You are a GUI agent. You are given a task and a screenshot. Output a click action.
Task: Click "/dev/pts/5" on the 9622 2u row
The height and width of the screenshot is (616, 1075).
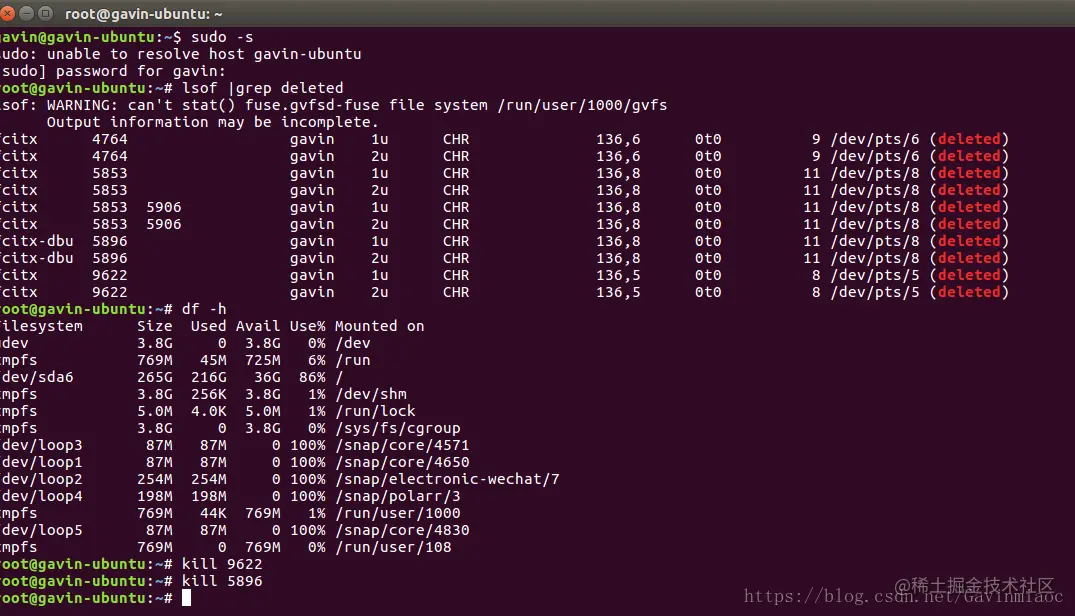tap(875, 293)
